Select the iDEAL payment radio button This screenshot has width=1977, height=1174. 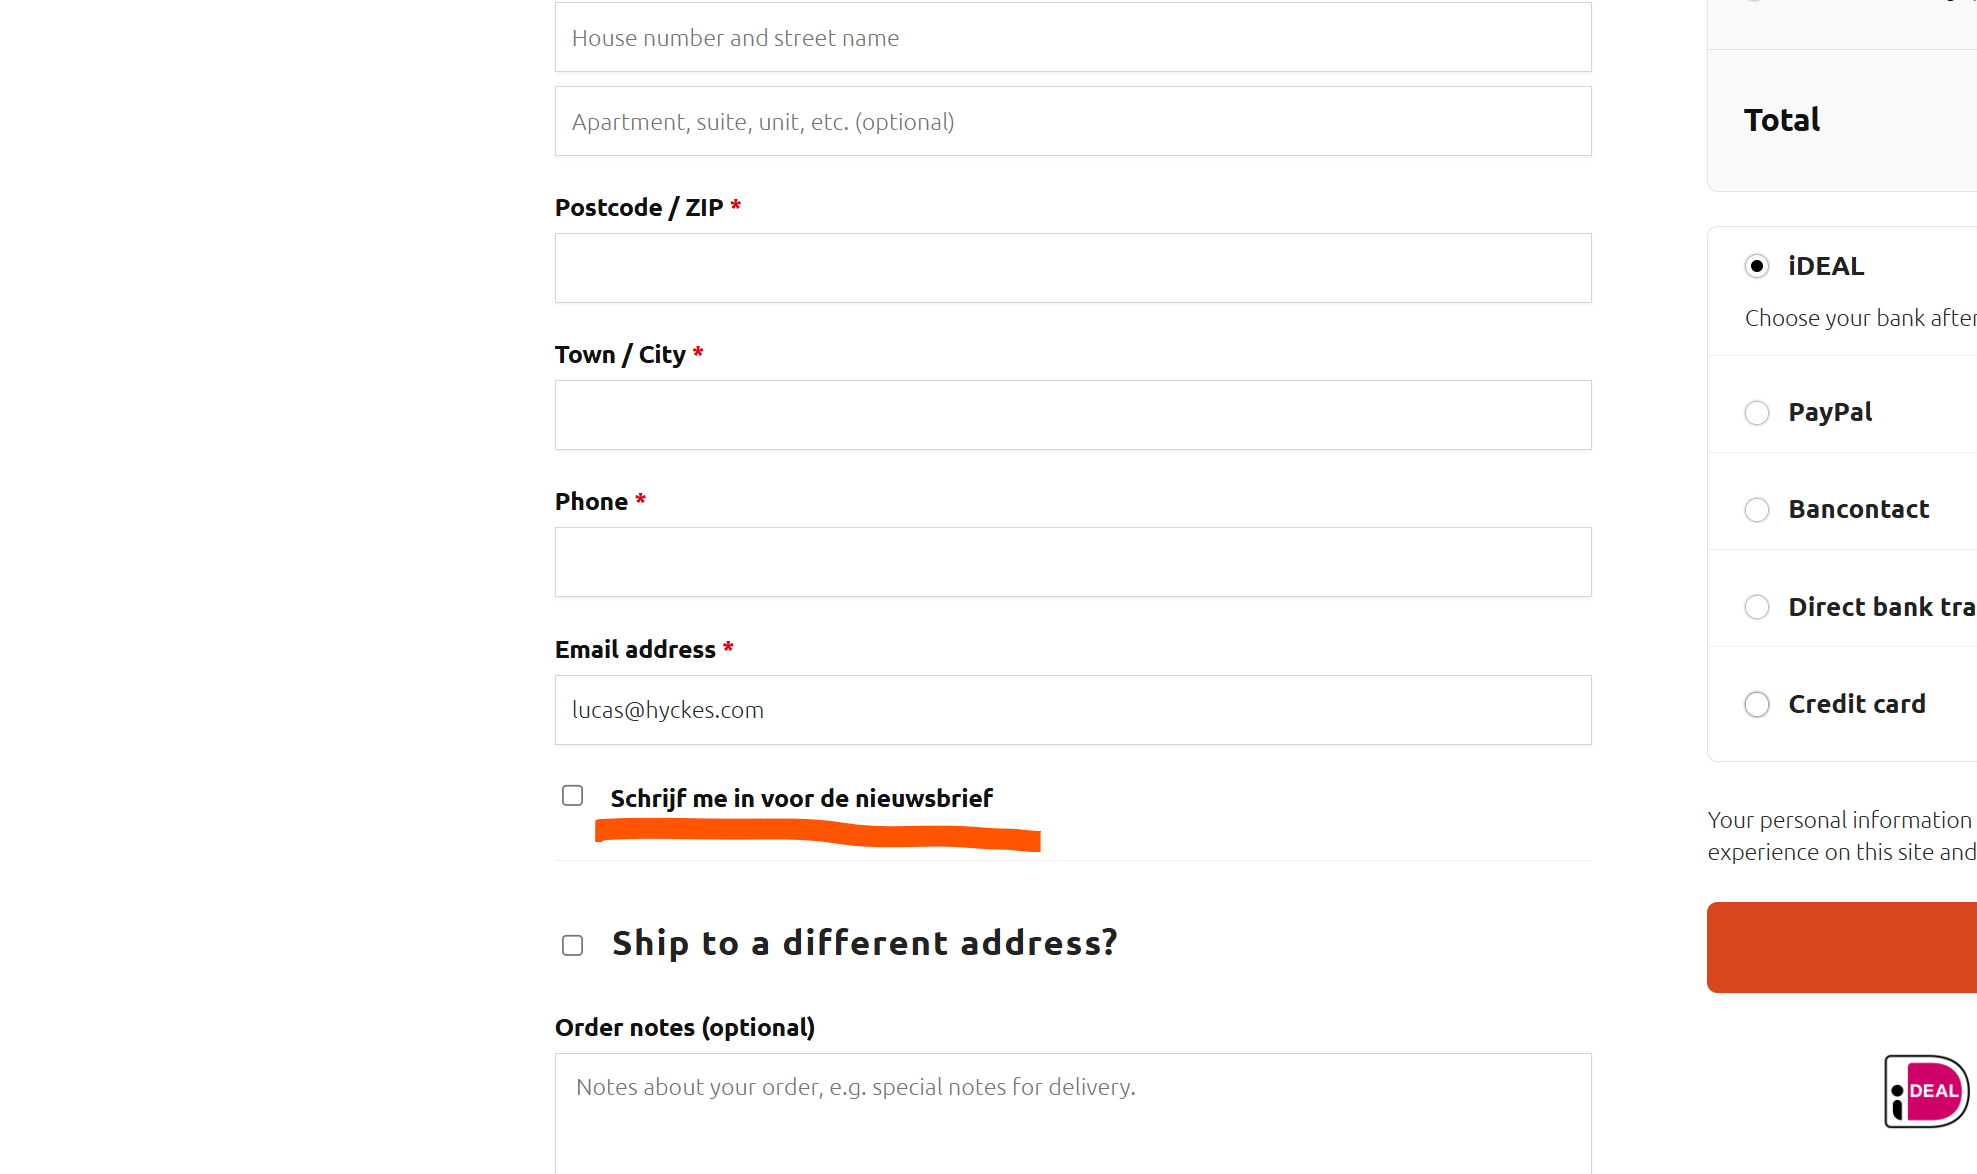[x=1757, y=266]
